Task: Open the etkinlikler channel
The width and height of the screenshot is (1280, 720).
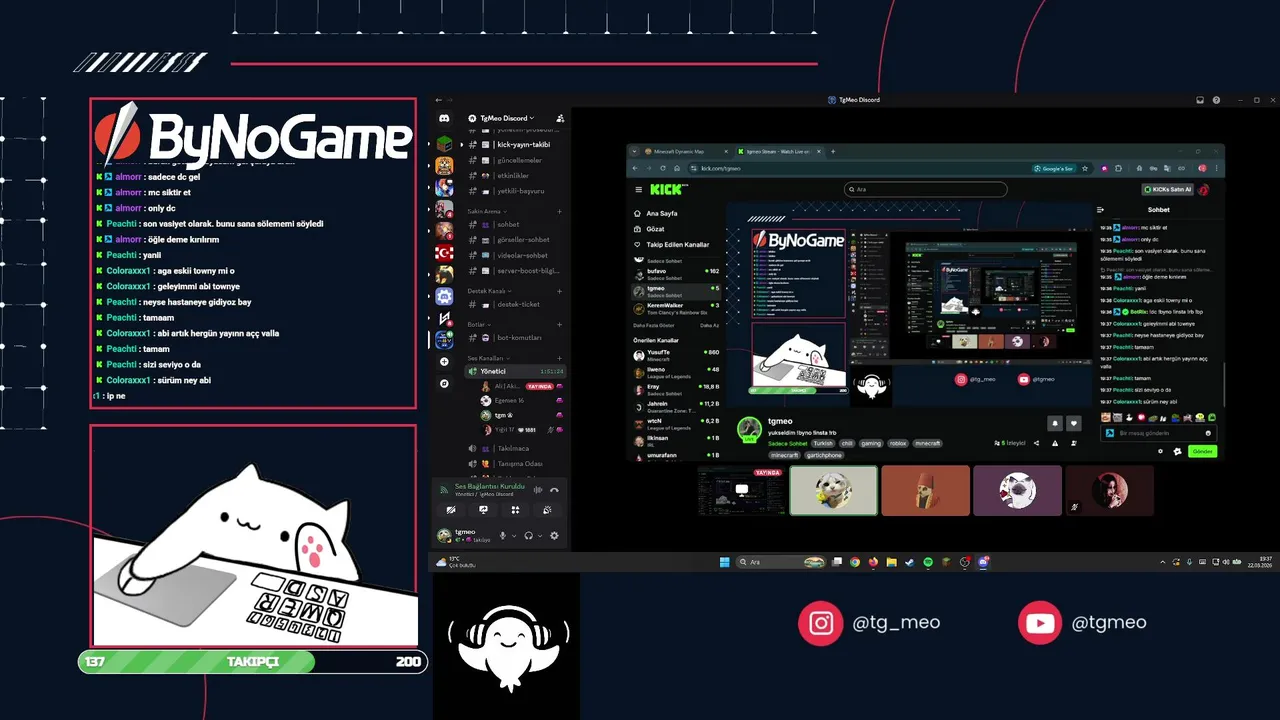Action: (516, 175)
